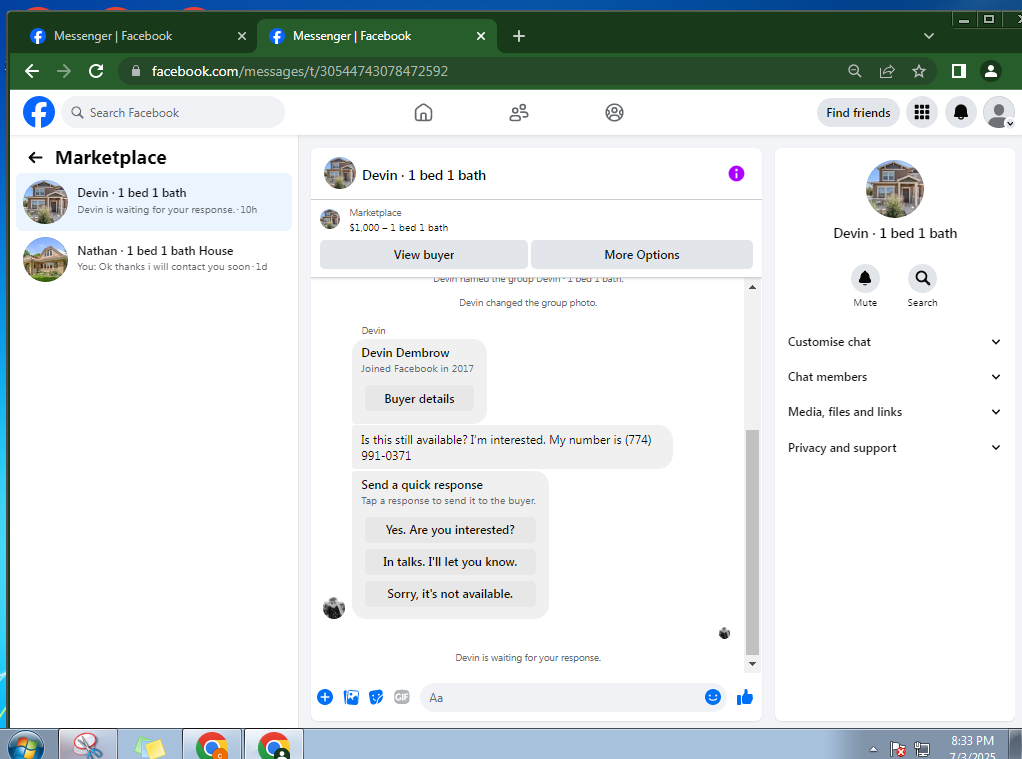Focus the Search Facebook field
This screenshot has width=1022, height=759.
(173, 112)
